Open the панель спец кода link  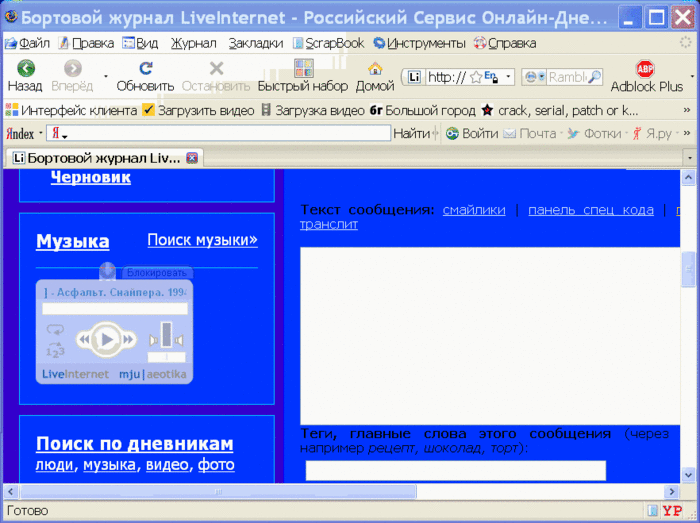tap(591, 210)
